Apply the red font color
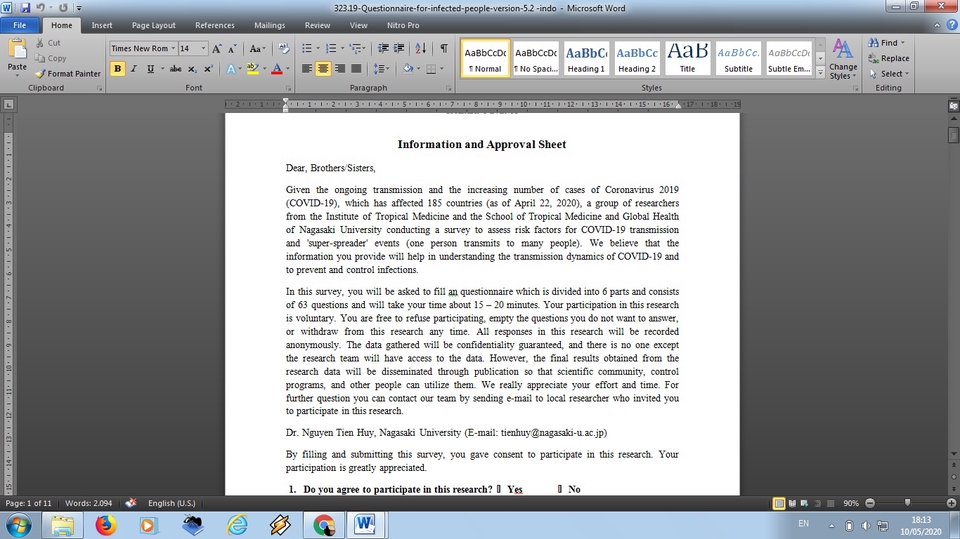 (277, 69)
